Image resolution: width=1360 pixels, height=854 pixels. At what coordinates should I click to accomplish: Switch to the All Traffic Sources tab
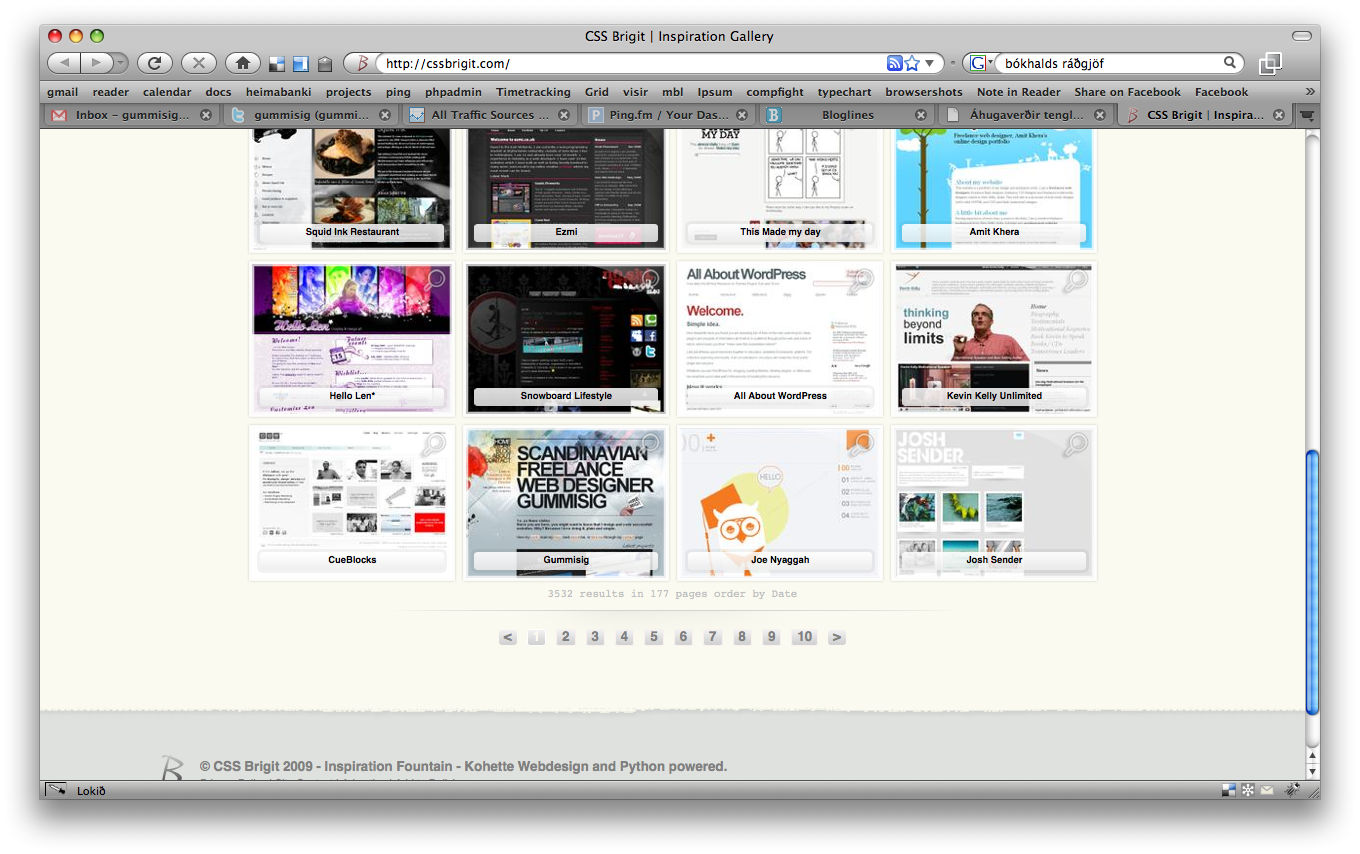tap(489, 115)
